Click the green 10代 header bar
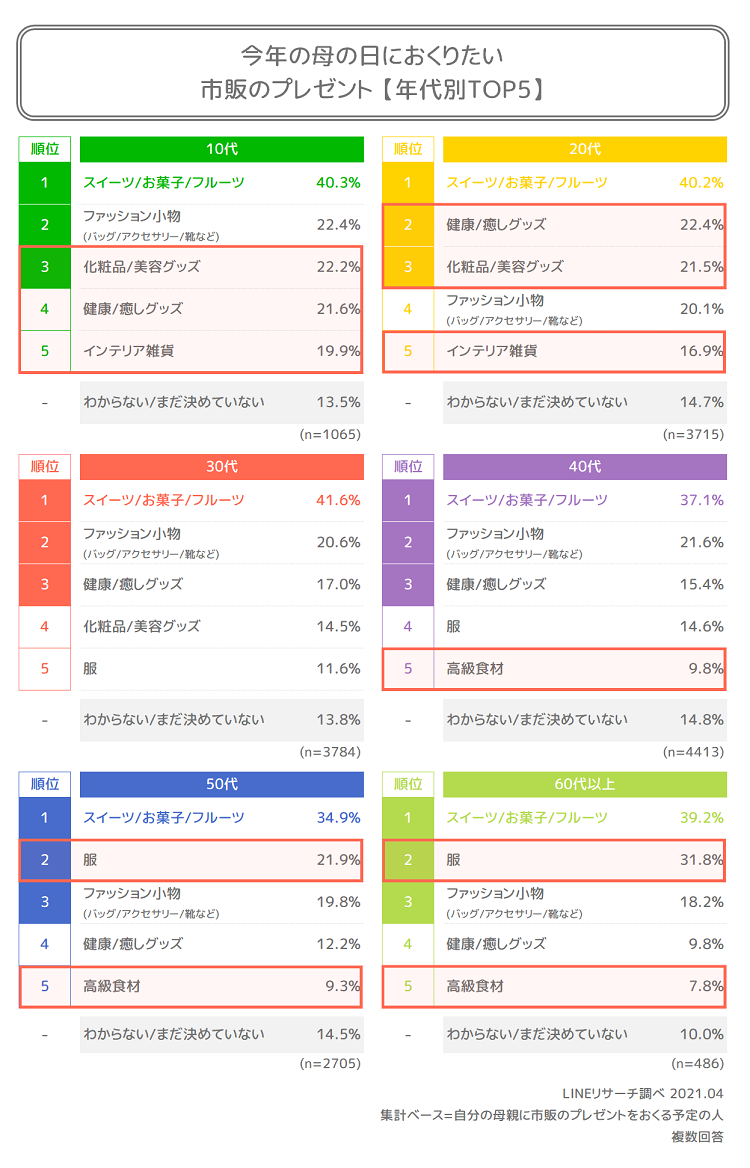 (221, 149)
